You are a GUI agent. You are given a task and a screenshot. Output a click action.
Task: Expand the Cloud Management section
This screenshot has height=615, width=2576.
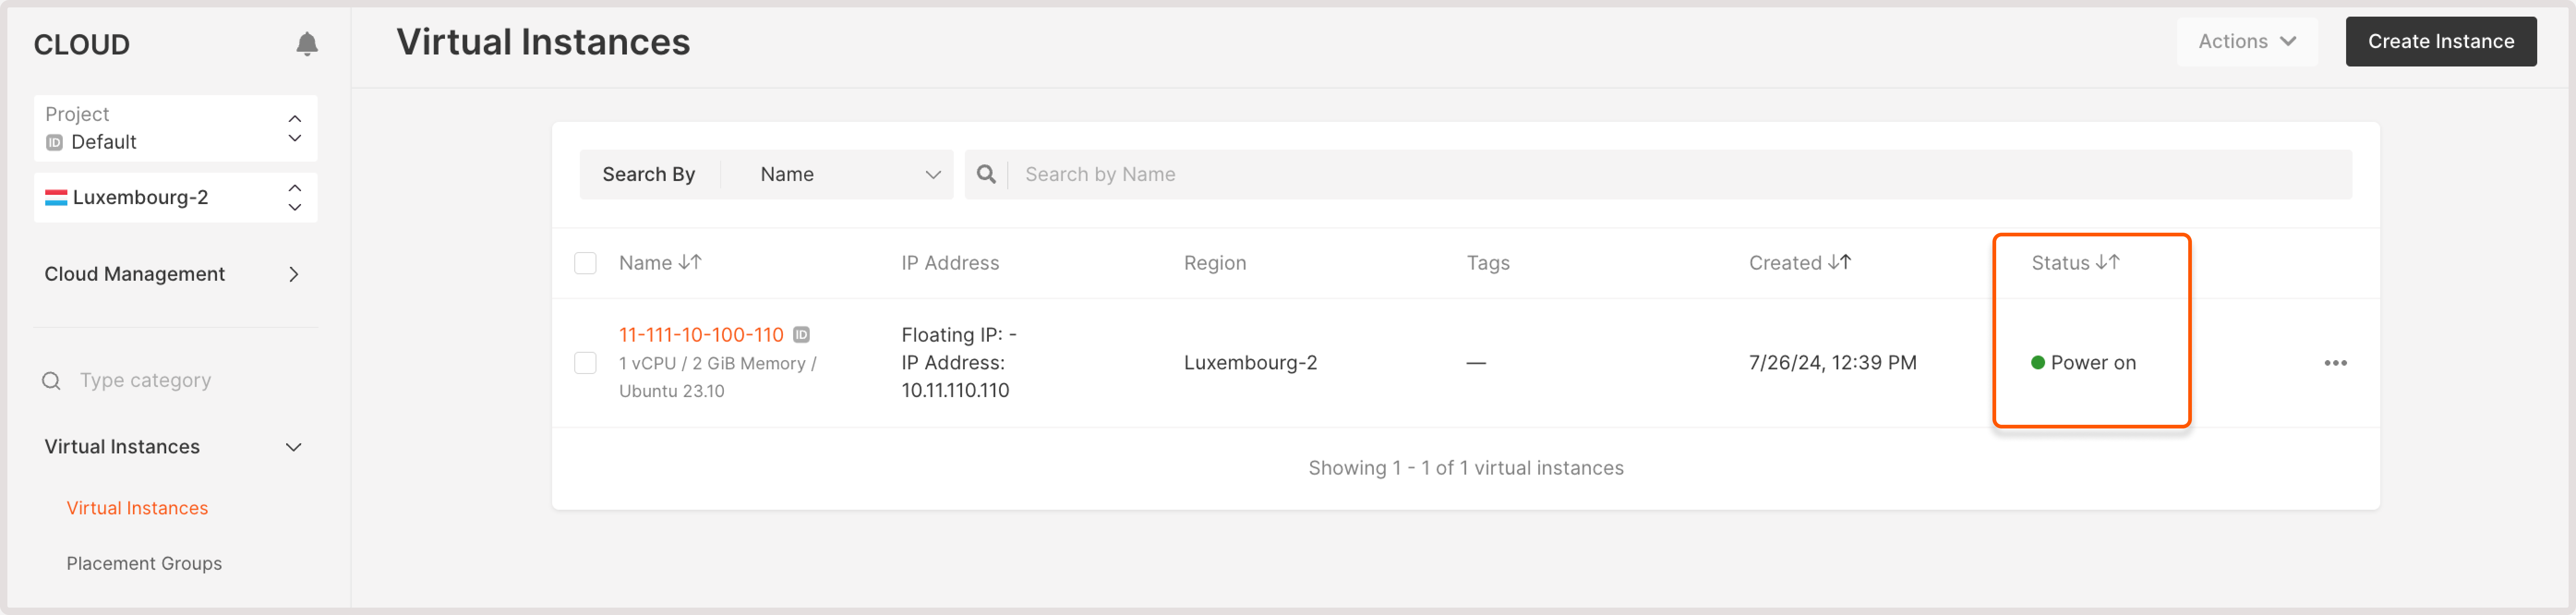[x=293, y=274]
